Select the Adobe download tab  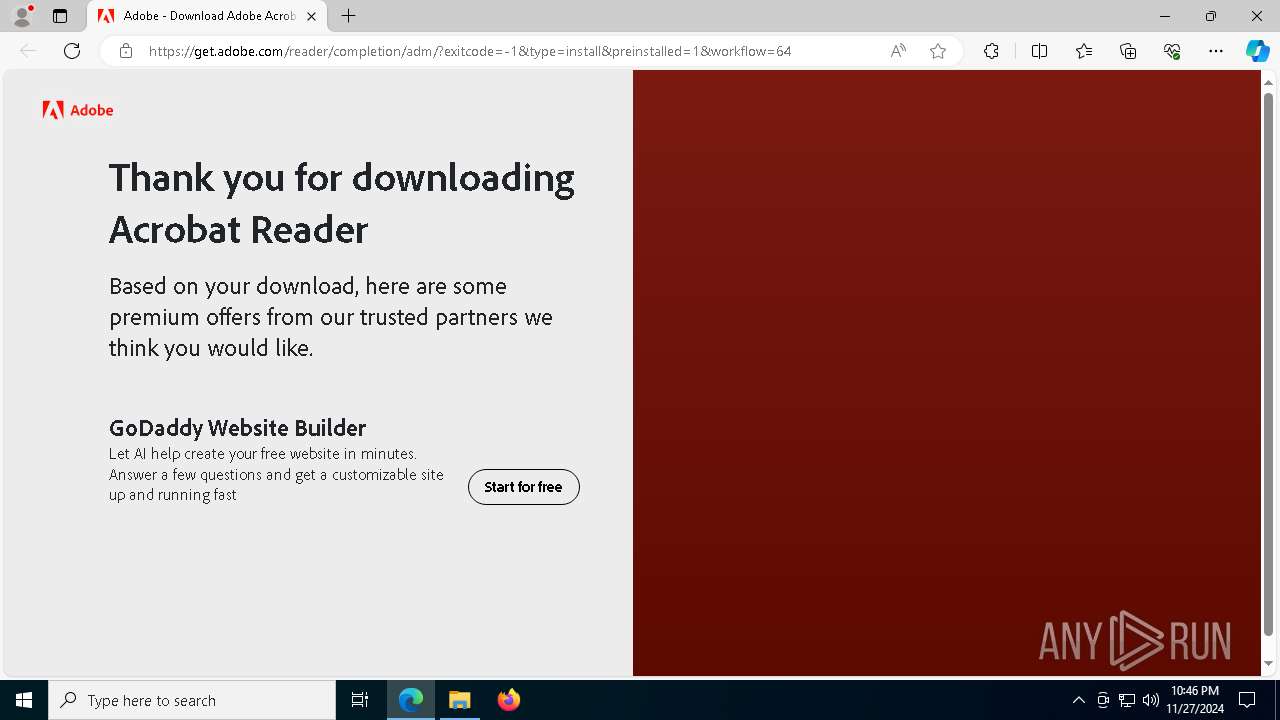click(x=208, y=16)
